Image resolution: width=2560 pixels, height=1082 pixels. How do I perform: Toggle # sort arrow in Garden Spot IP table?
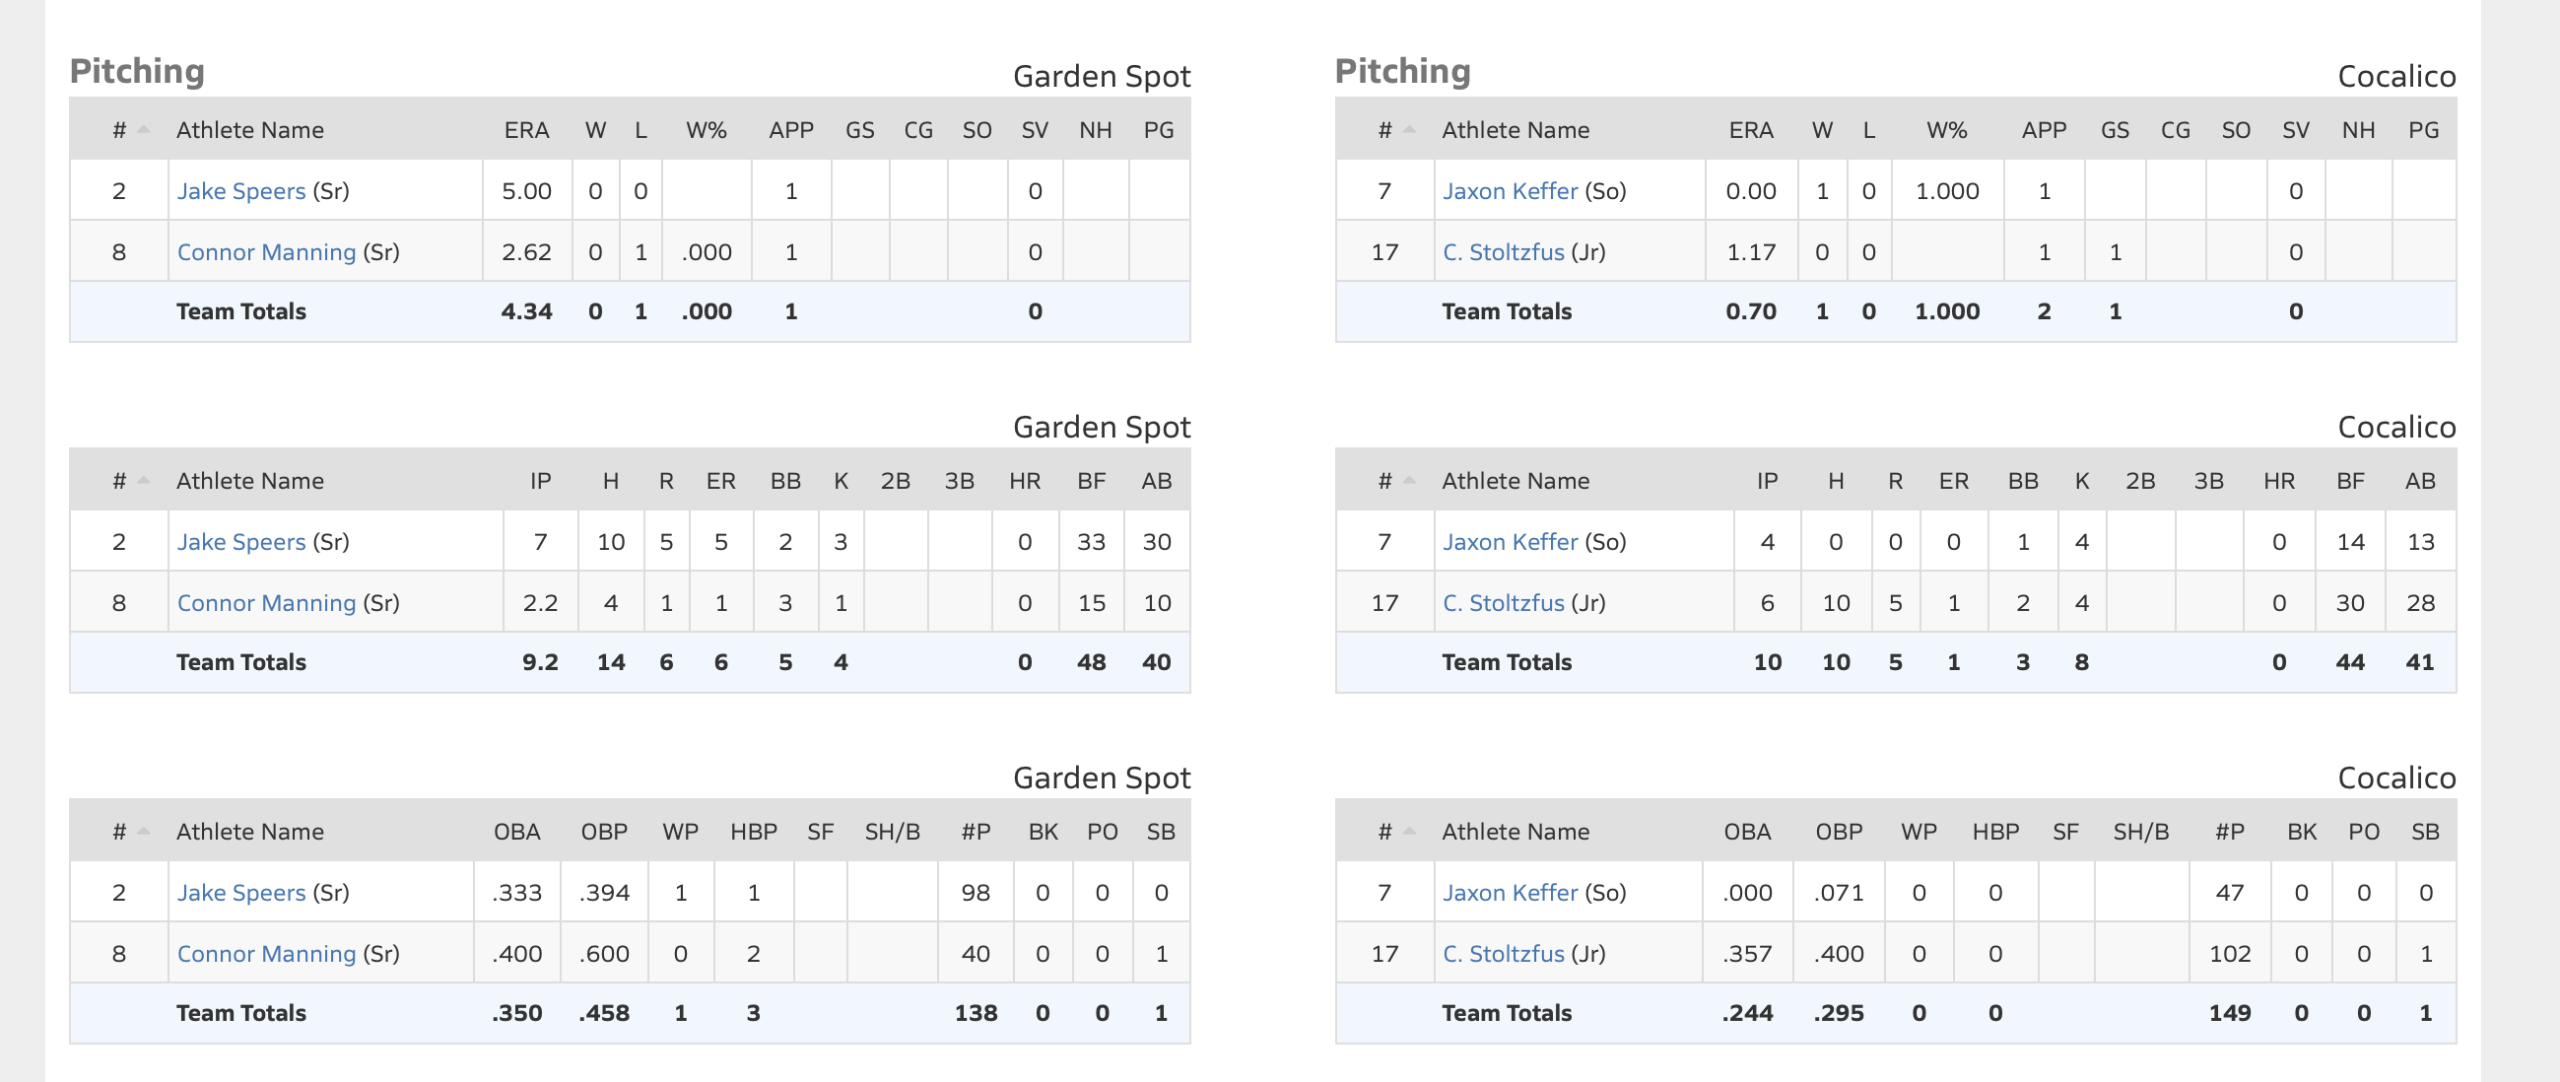click(x=143, y=481)
